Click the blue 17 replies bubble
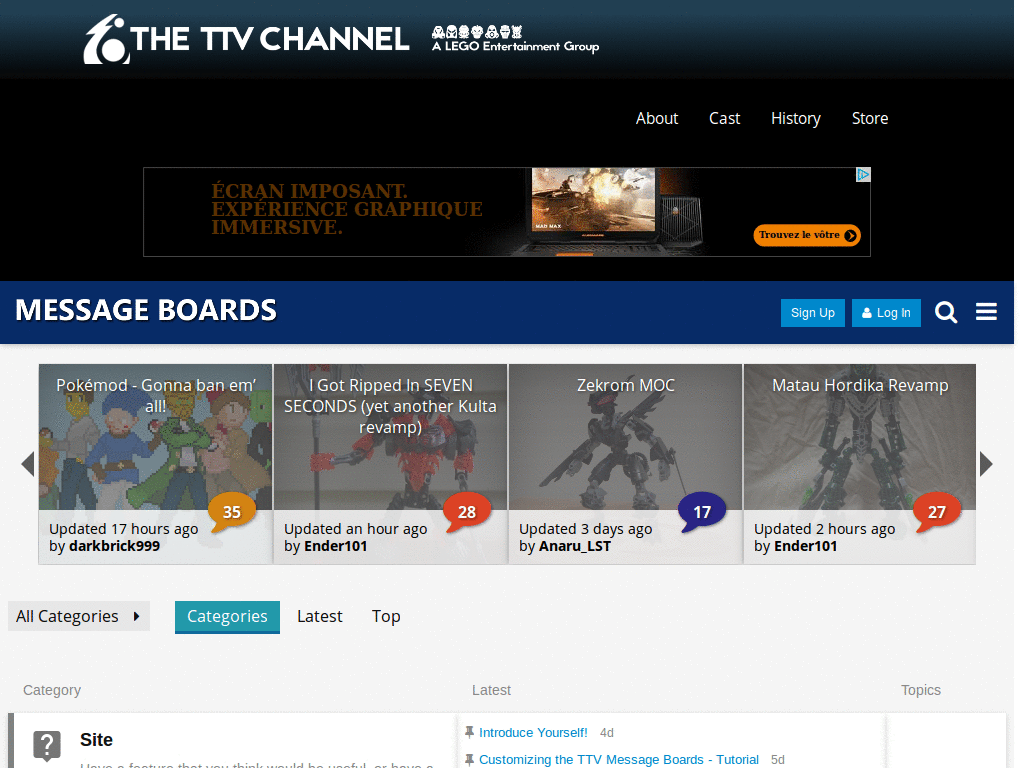This screenshot has width=1024, height=768. point(701,512)
